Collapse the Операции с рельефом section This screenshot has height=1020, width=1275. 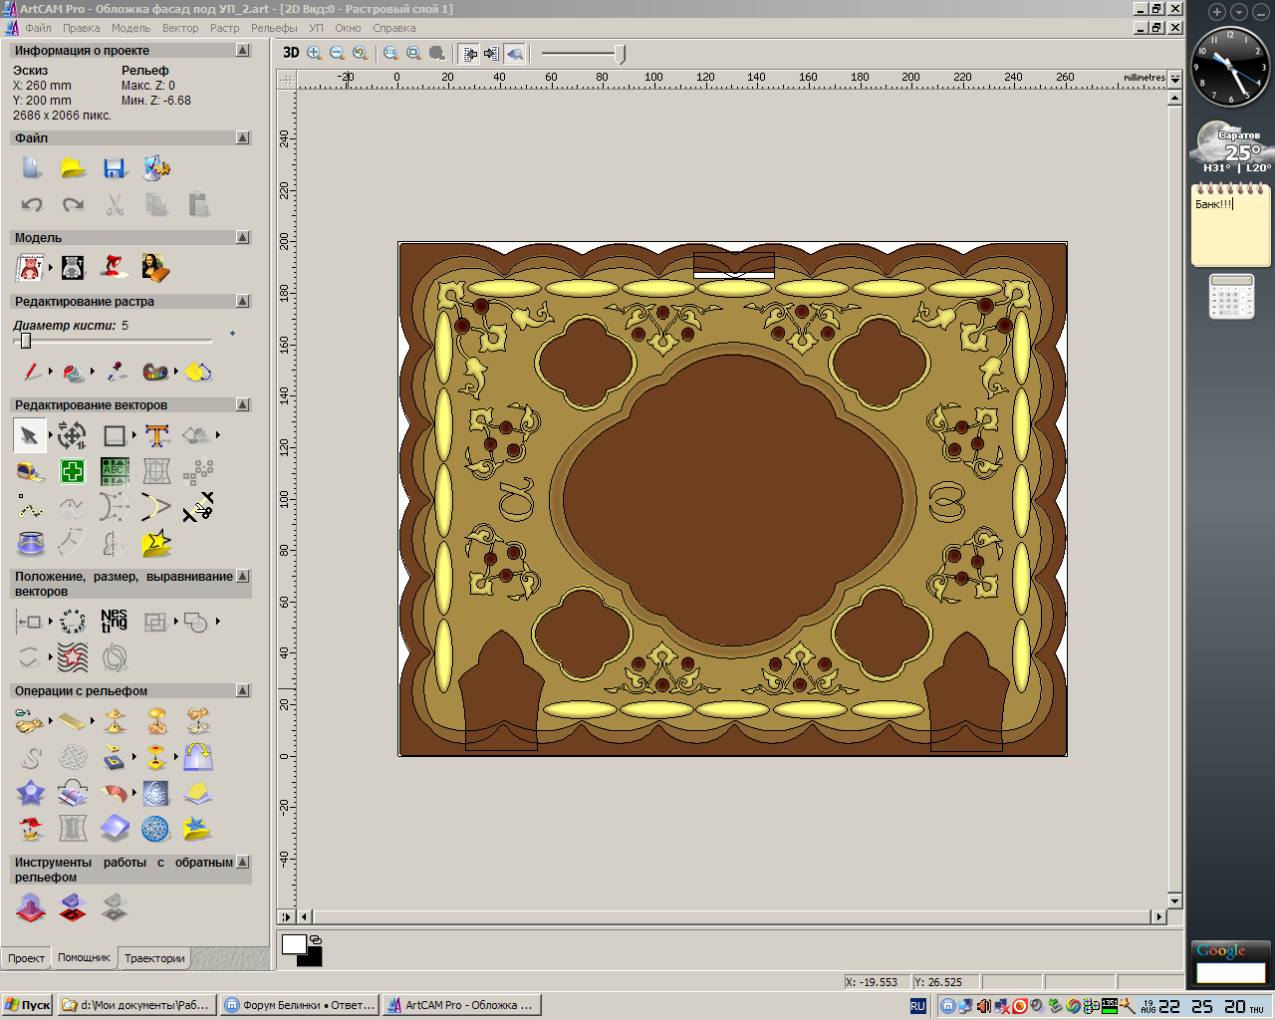click(242, 691)
